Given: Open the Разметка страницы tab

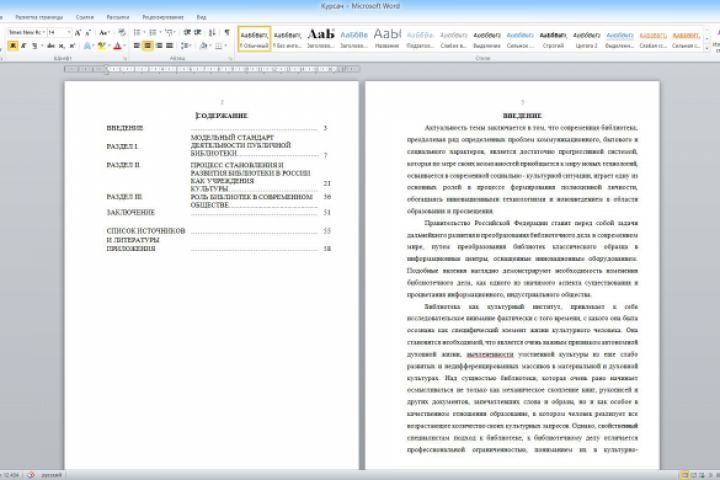Looking at the screenshot, I should [x=39, y=17].
